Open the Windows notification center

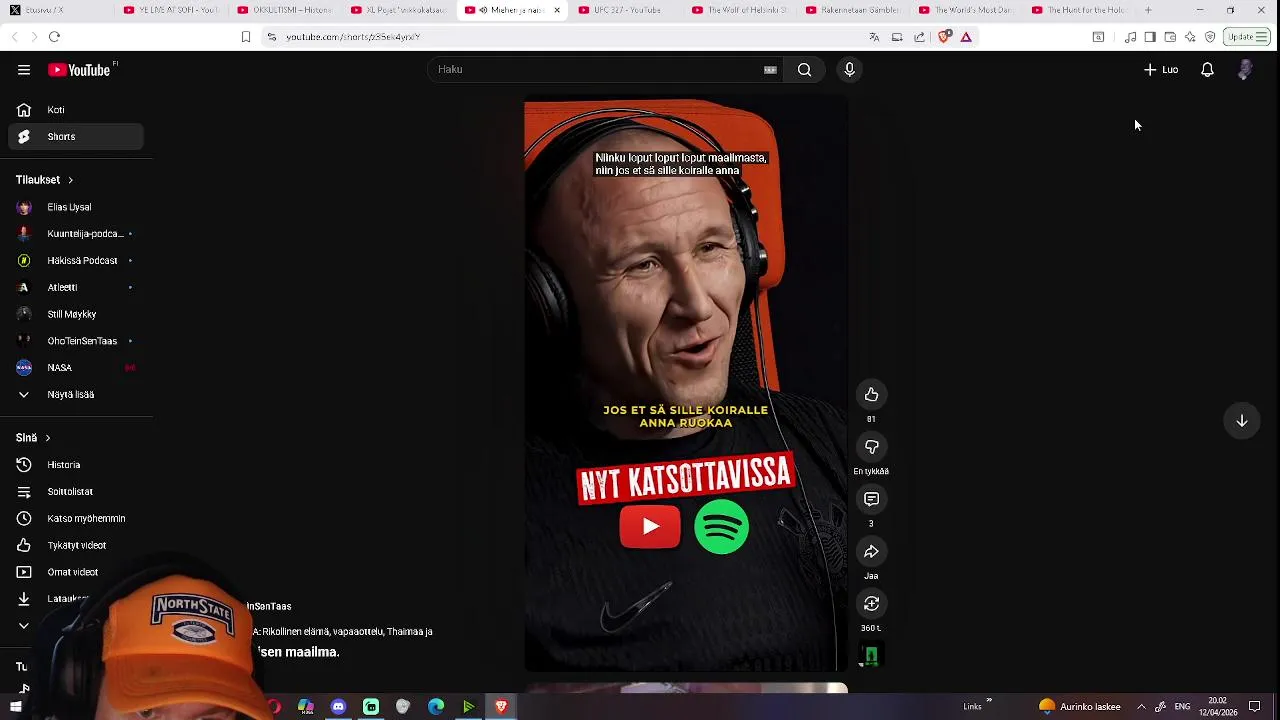(x=1255, y=707)
